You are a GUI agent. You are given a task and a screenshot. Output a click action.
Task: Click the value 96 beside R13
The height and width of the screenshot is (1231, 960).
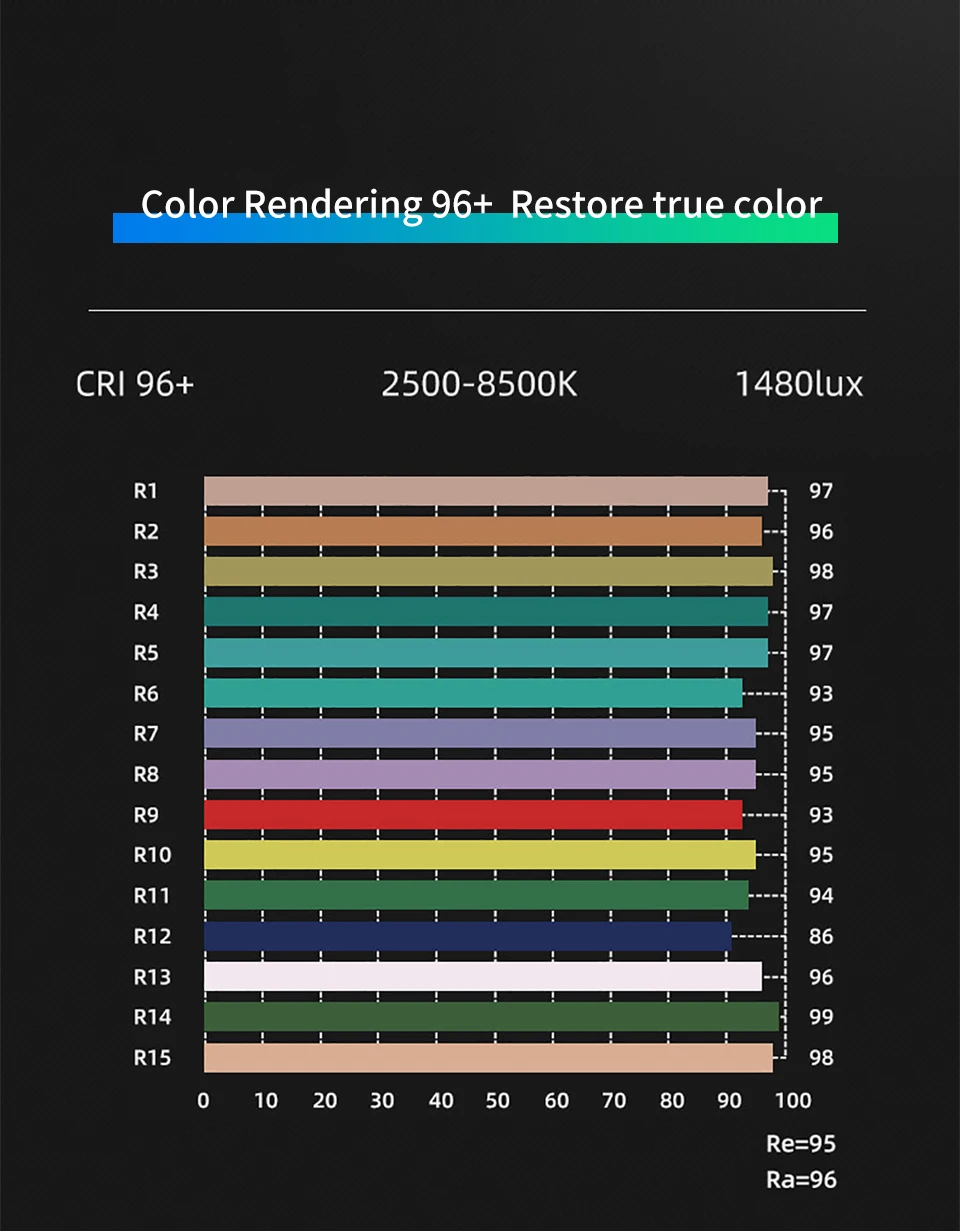(x=821, y=977)
